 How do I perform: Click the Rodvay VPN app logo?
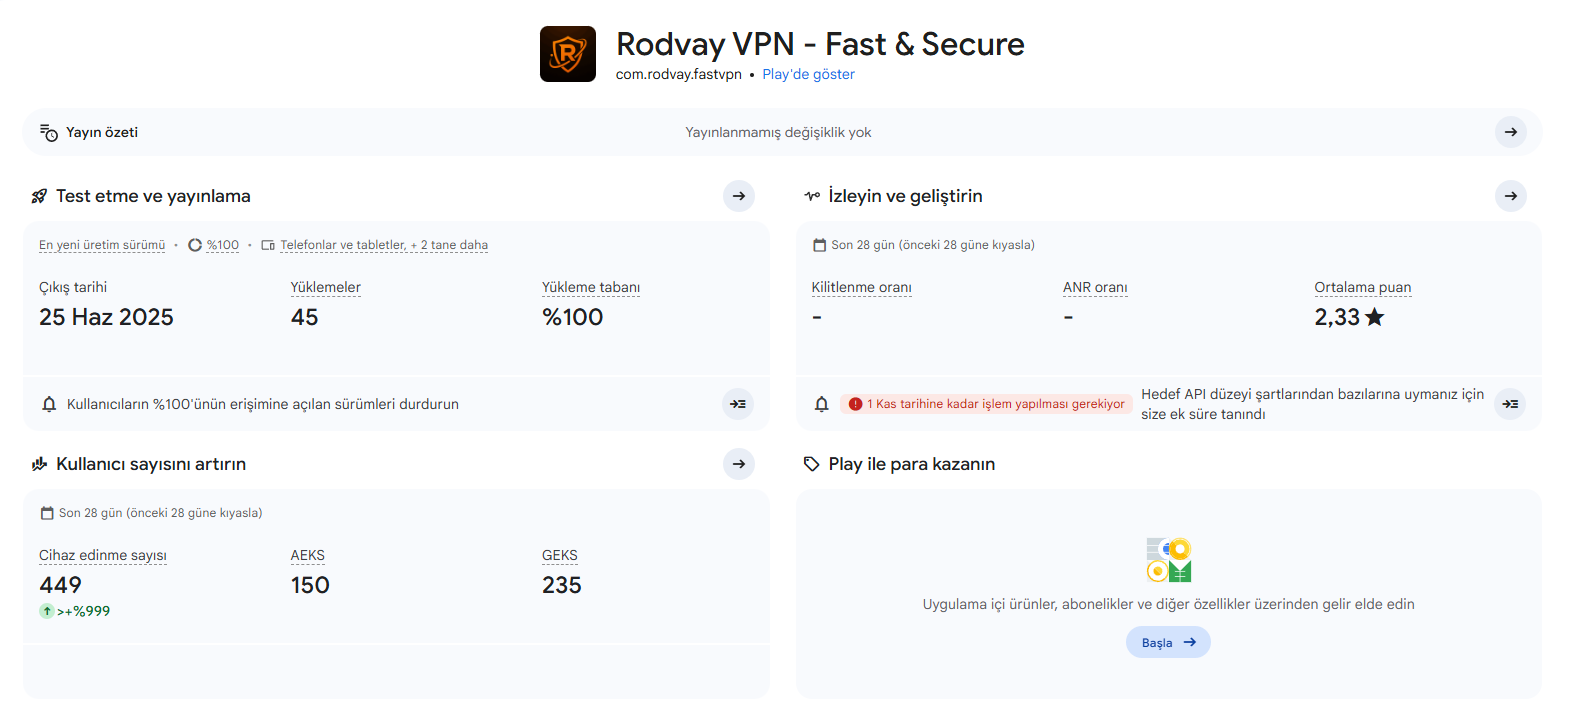(x=568, y=54)
